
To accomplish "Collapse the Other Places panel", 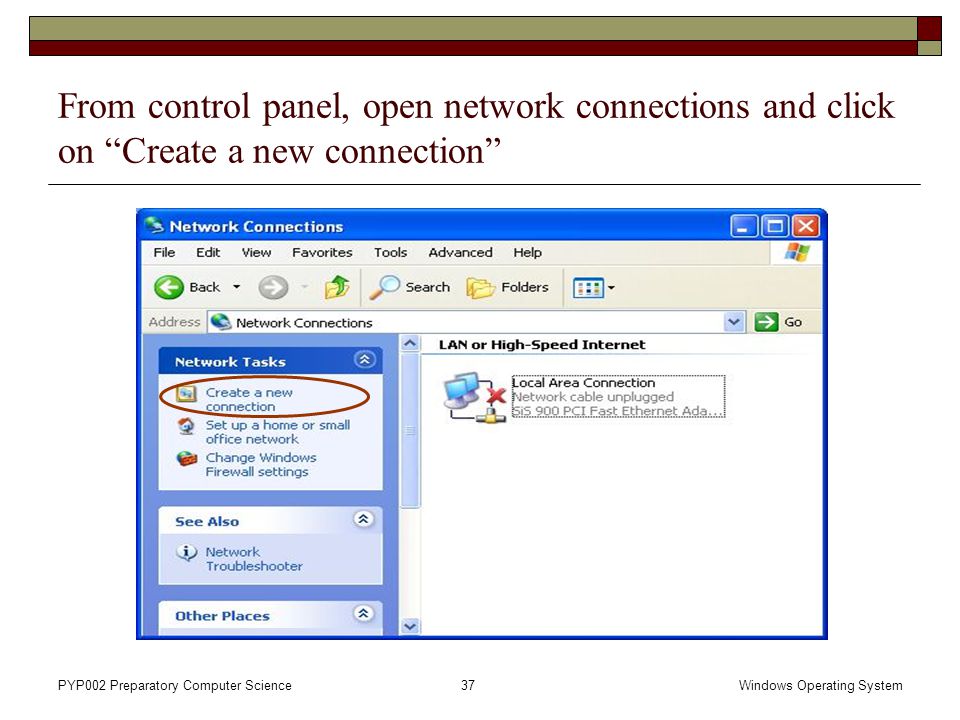I will [364, 613].
